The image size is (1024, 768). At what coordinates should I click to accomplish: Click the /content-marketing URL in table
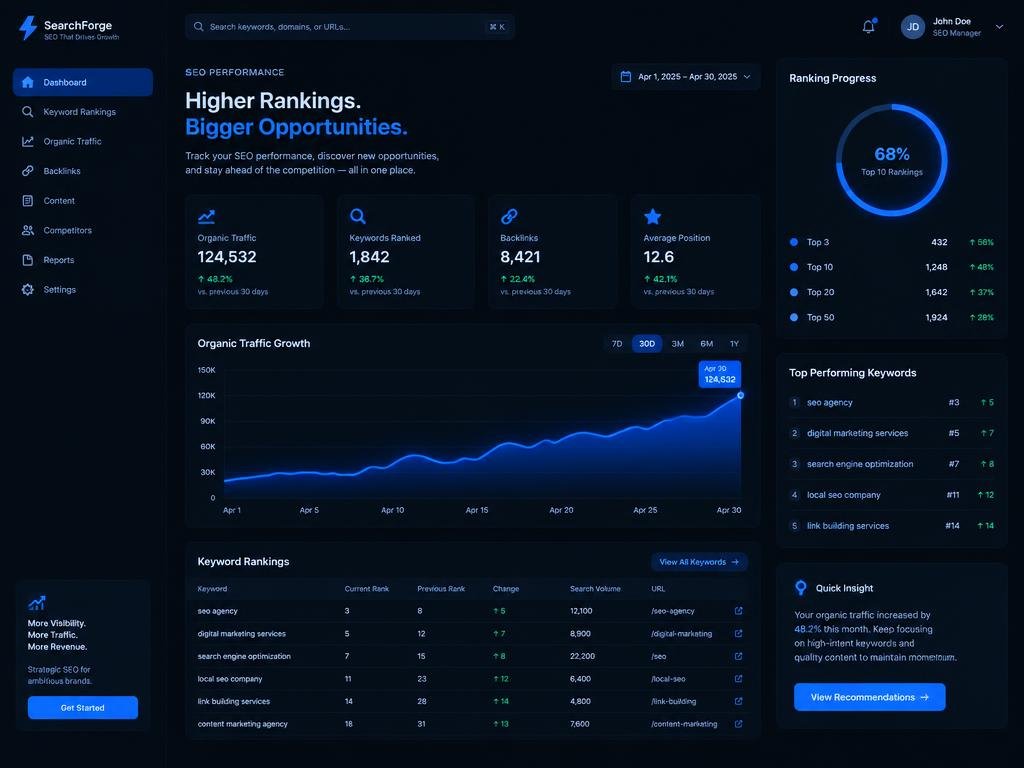click(x=684, y=724)
